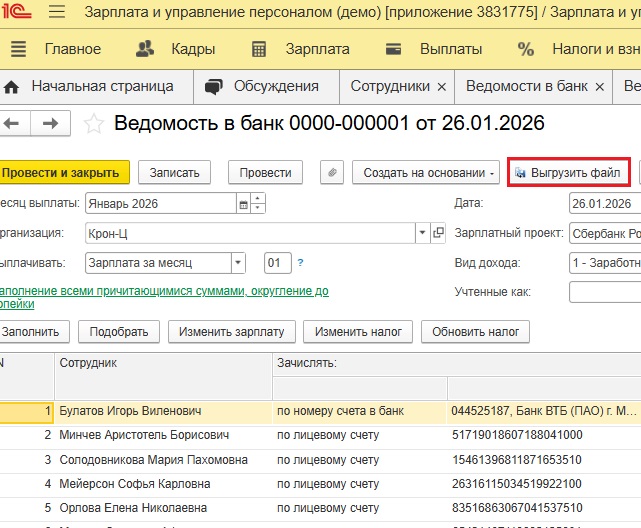Focus the Дата field 26.01.2026
Screen dimensions: 641x528
click(x=605, y=203)
